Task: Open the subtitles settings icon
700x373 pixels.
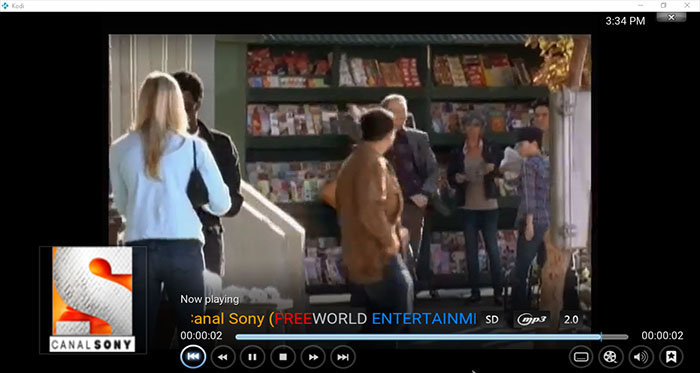Action: click(x=581, y=357)
